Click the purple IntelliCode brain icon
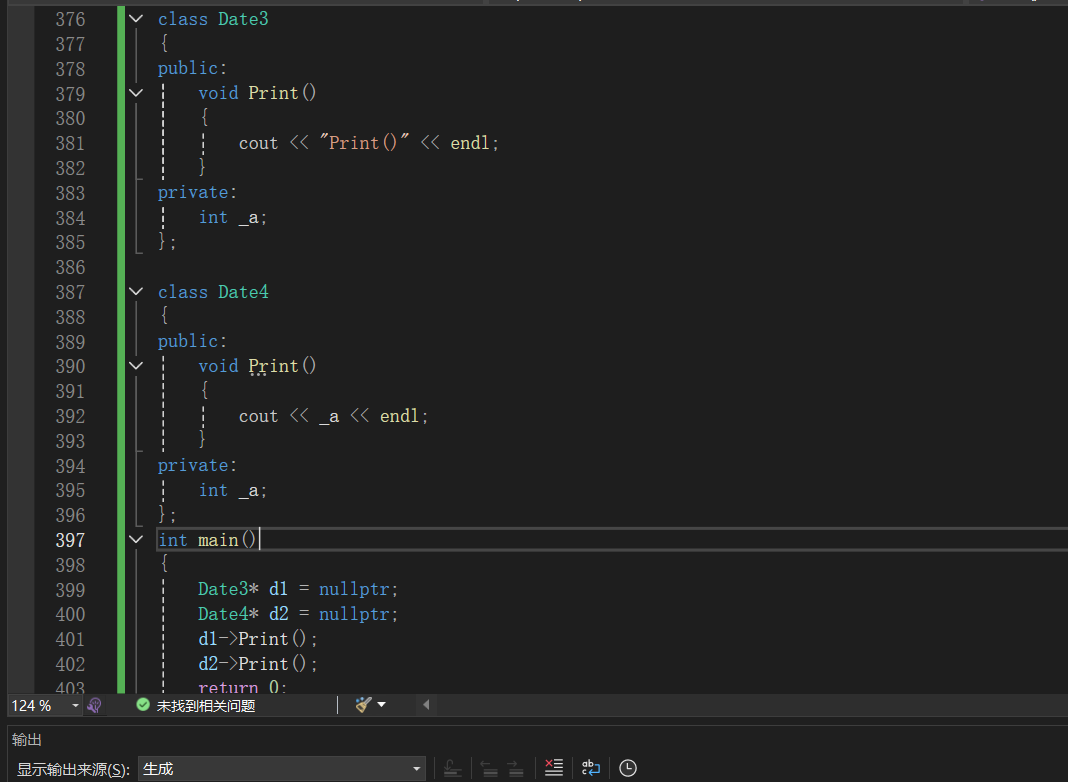1068x782 pixels. tap(95, 705)
